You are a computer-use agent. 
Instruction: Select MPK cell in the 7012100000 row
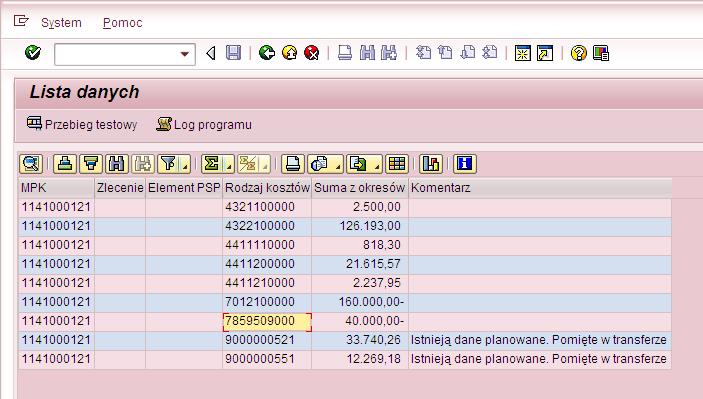pos(56,302)
